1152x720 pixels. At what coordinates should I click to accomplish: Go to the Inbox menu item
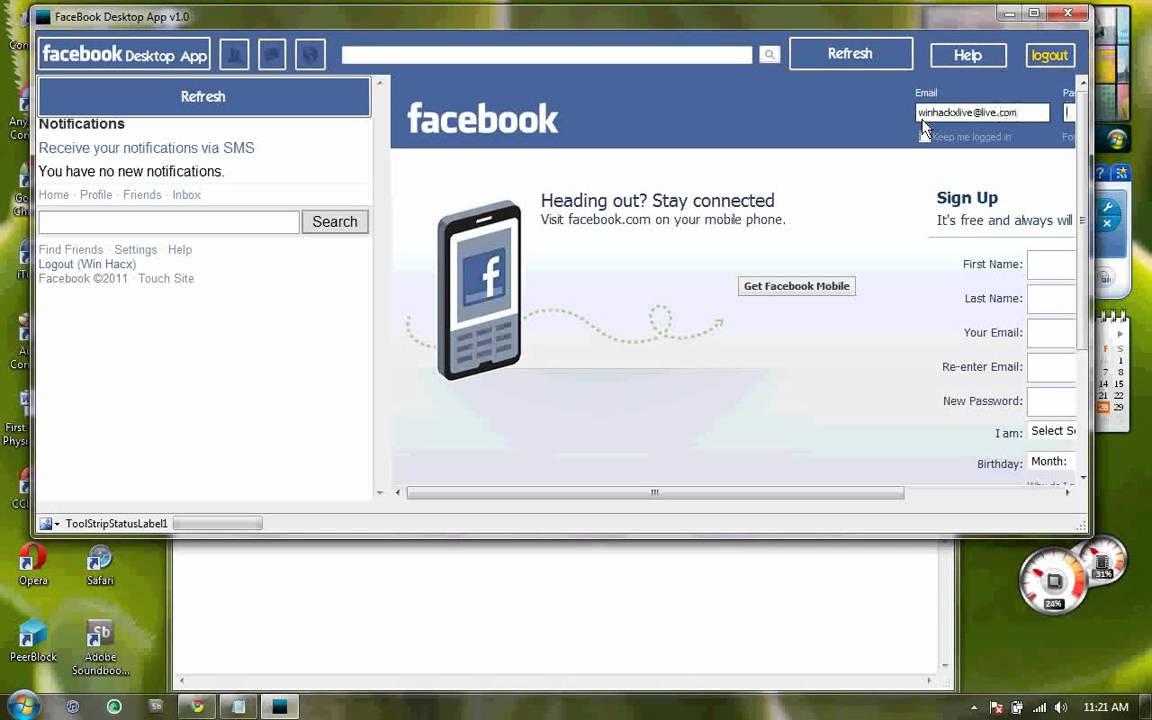186,194
